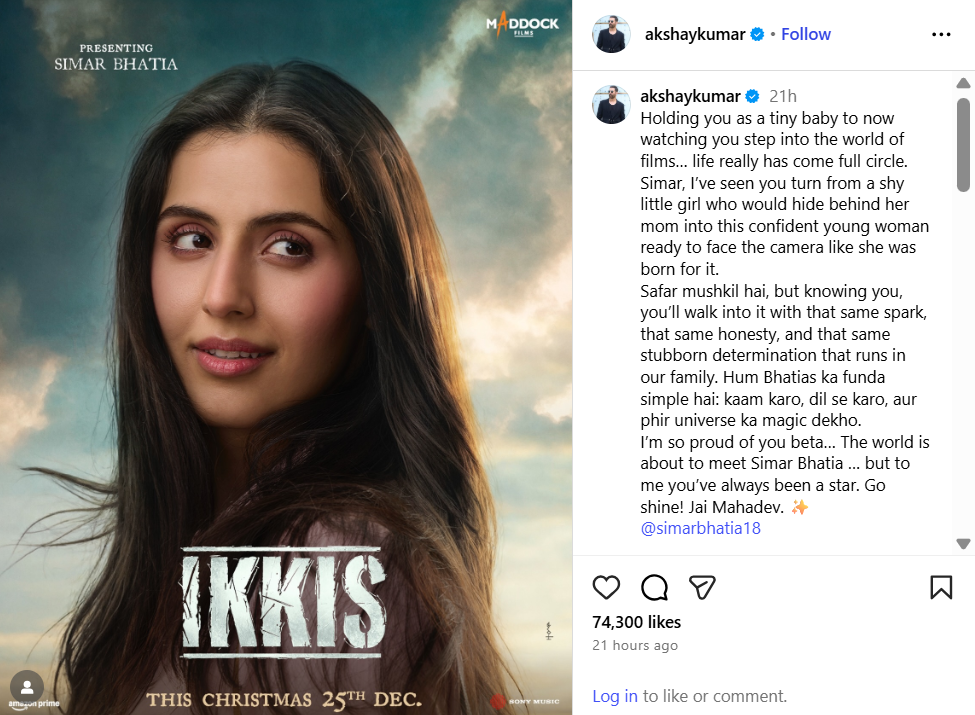Click akshaykumar avatar beside caption
This screenshot has height=715, width=975.
click(611, 104)
